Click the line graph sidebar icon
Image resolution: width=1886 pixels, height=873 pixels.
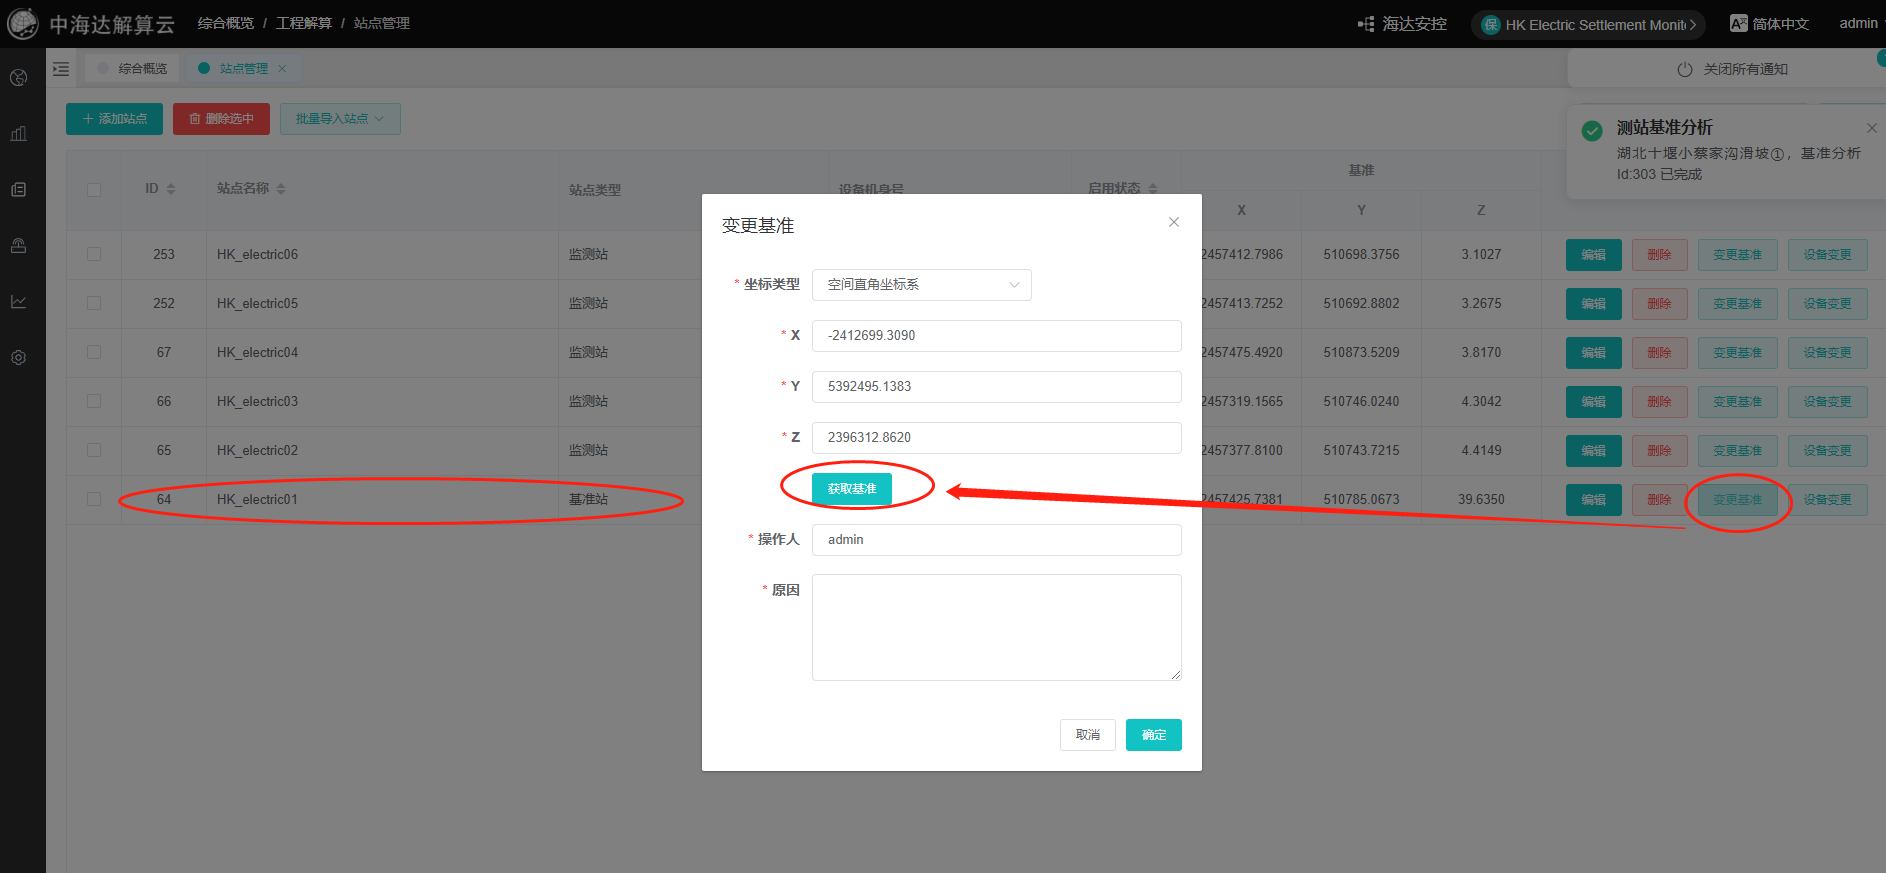click(x=18, y=302)
